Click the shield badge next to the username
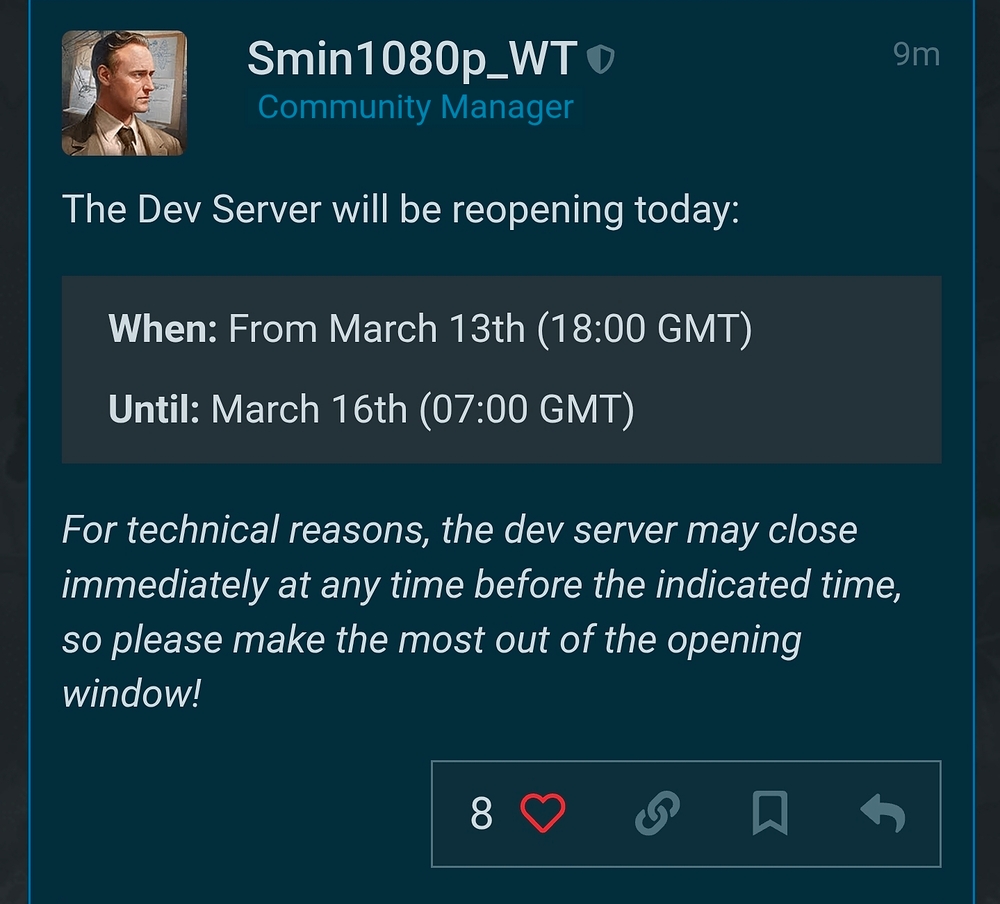1000x904 pixels. [602, 58]
